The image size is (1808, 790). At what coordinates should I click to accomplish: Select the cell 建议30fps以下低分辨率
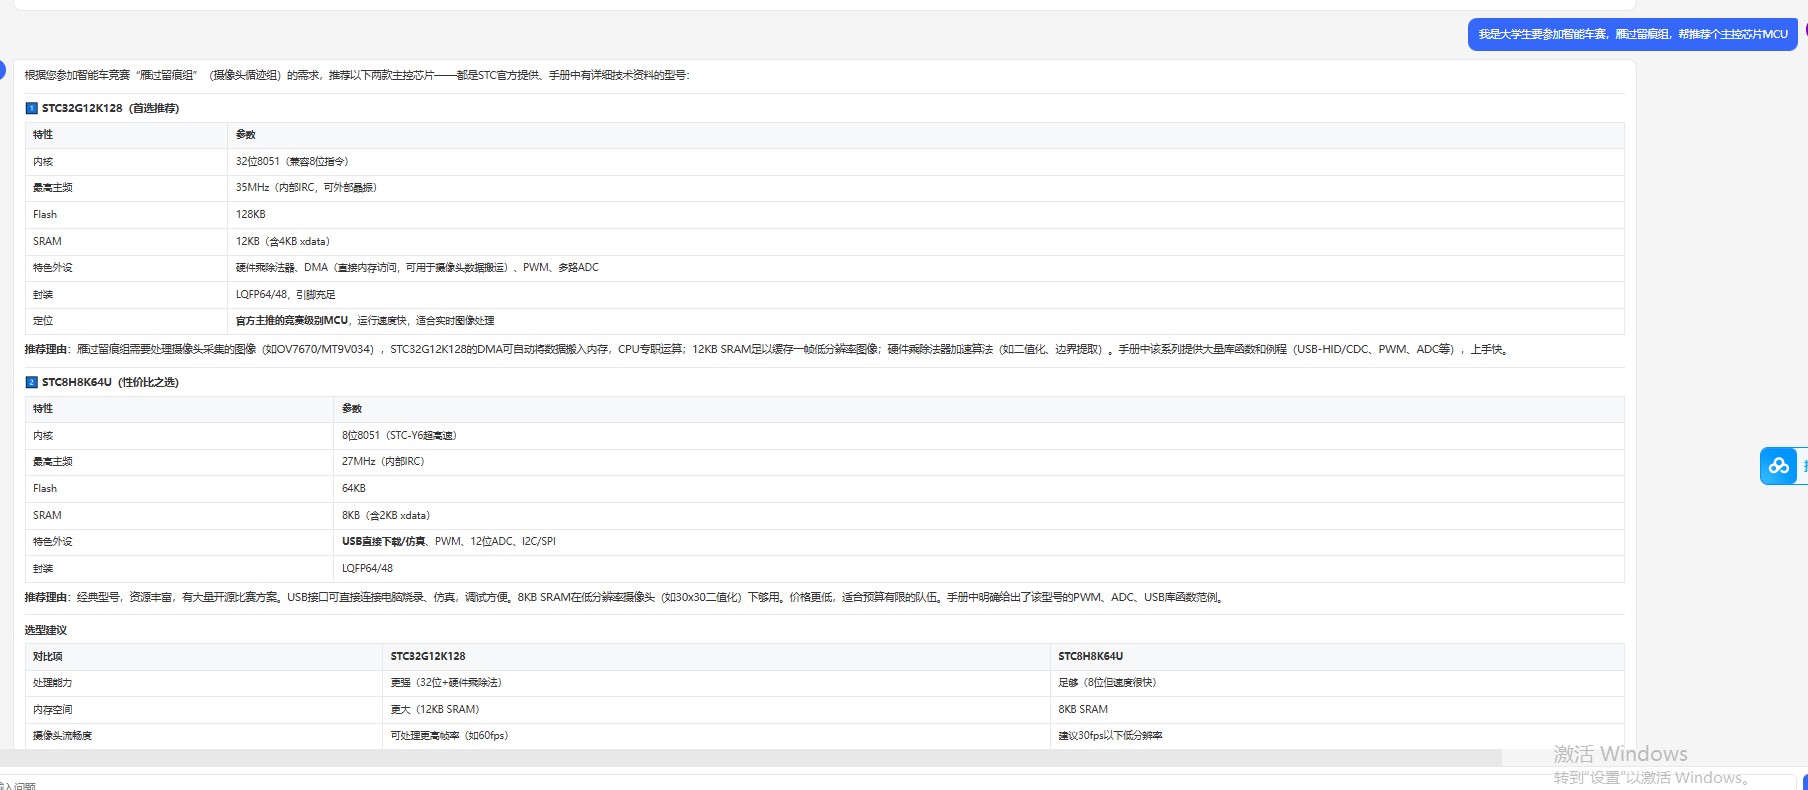(1110, 735)
